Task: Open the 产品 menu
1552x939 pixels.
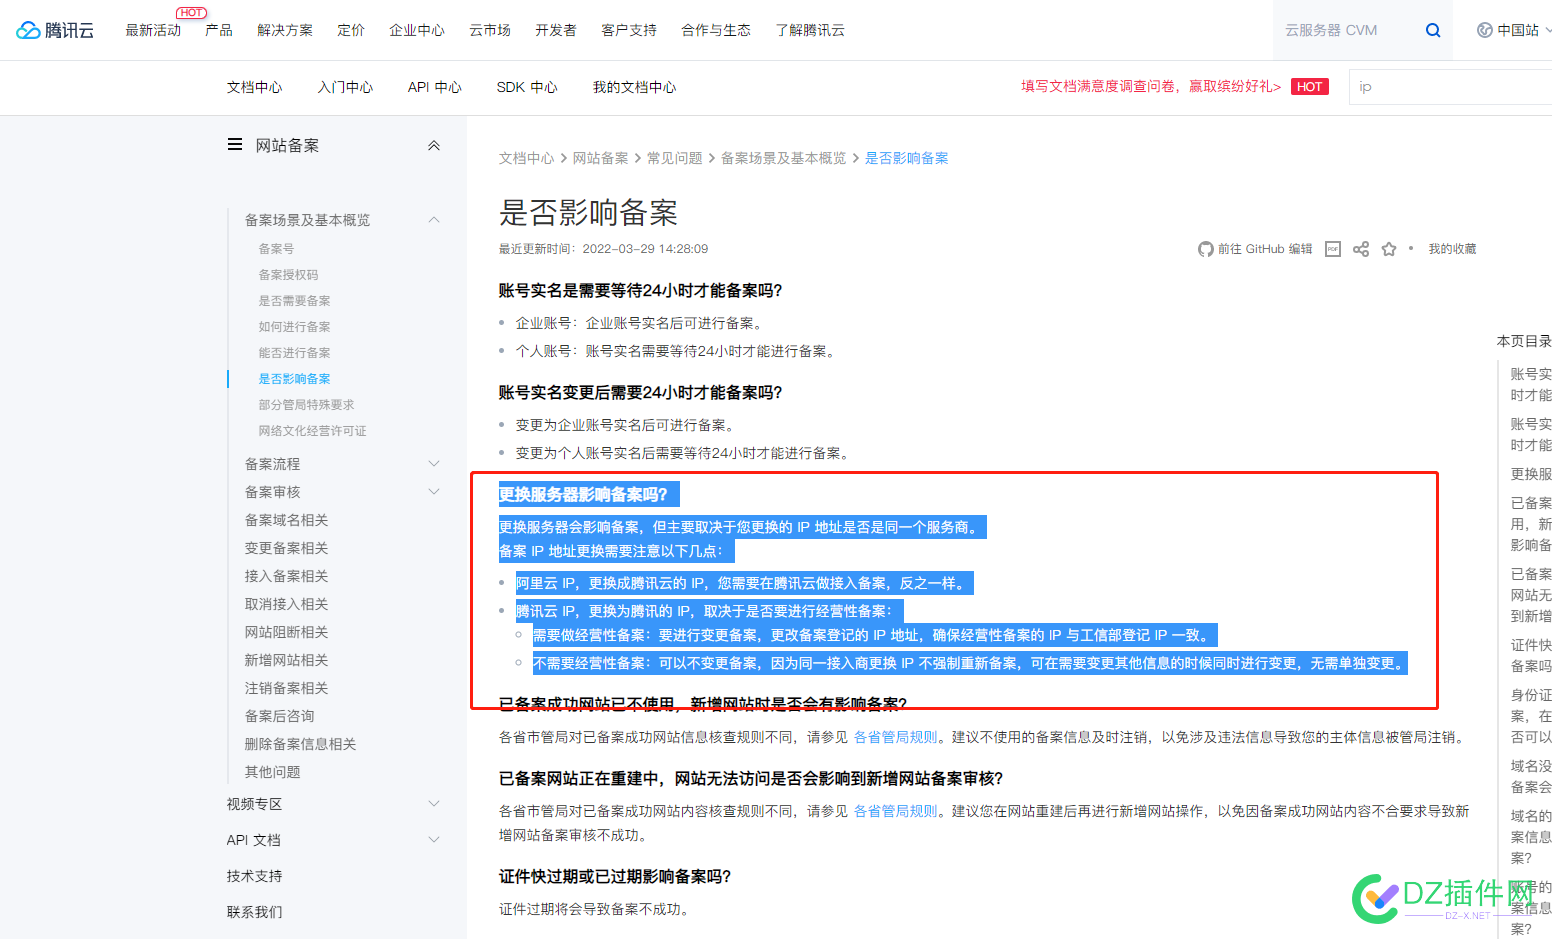Action: coord(219,30)
